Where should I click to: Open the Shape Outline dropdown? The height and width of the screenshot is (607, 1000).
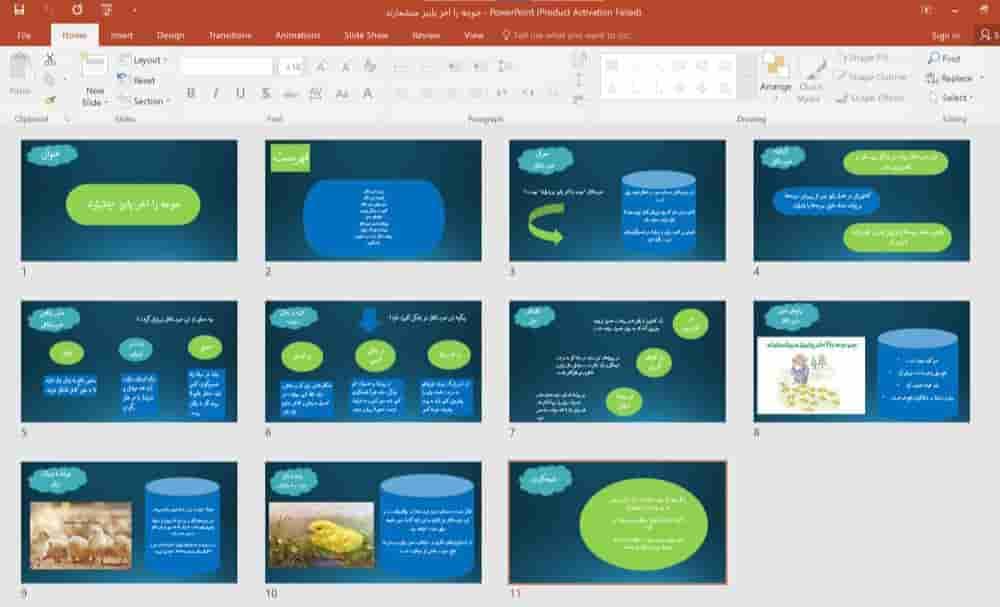pos(871,77)
